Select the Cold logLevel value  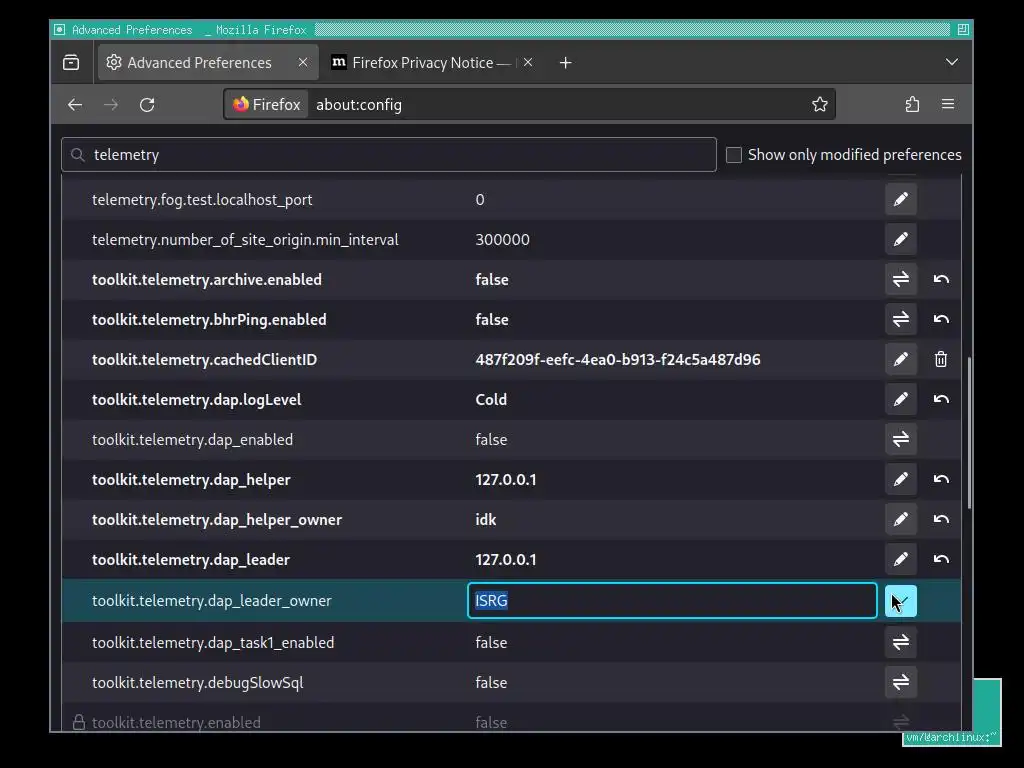tap(491, 400)
